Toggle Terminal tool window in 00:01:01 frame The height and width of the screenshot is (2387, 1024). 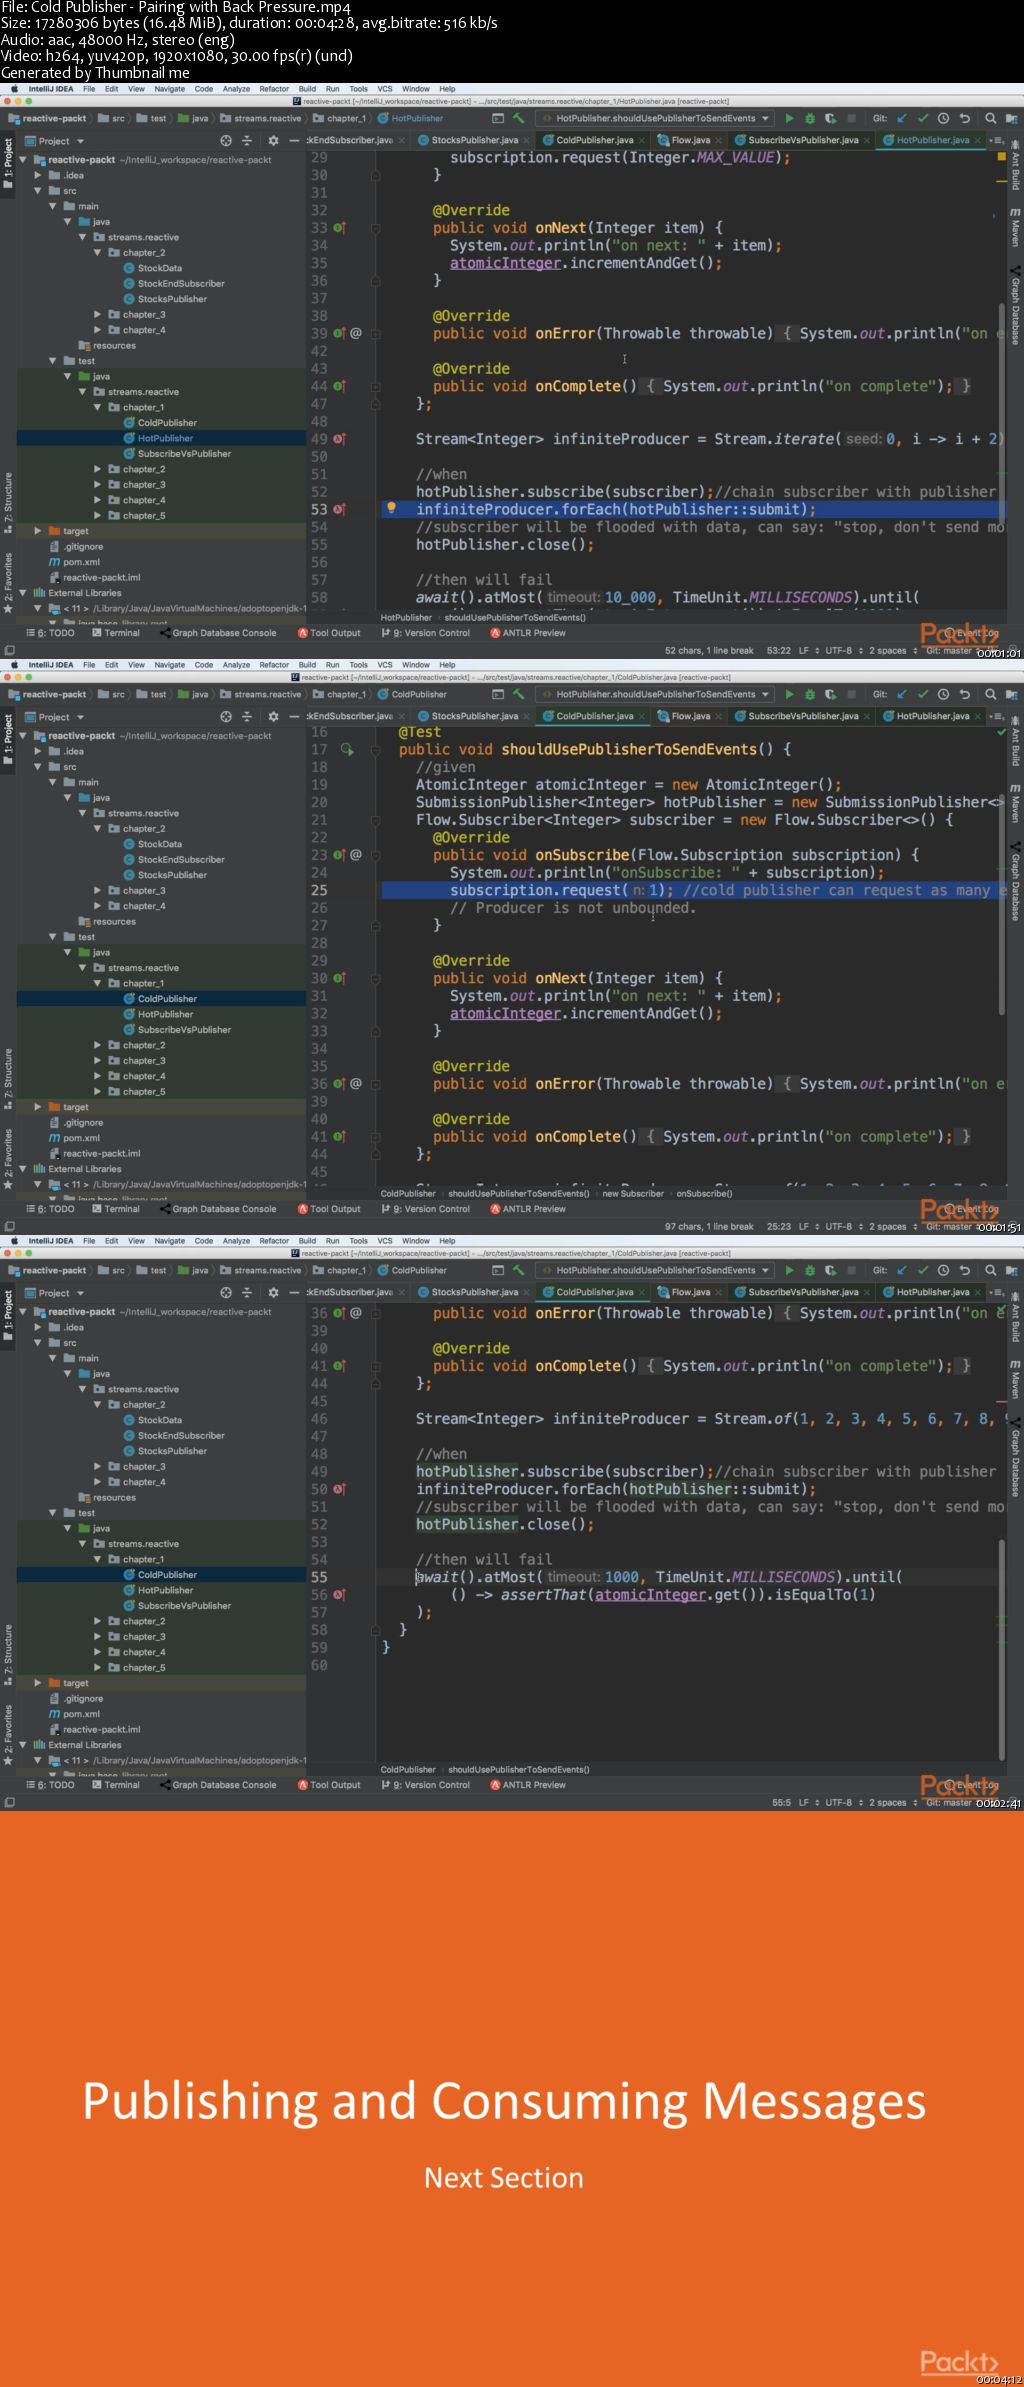pyautogui.click(x=116, y=633)
